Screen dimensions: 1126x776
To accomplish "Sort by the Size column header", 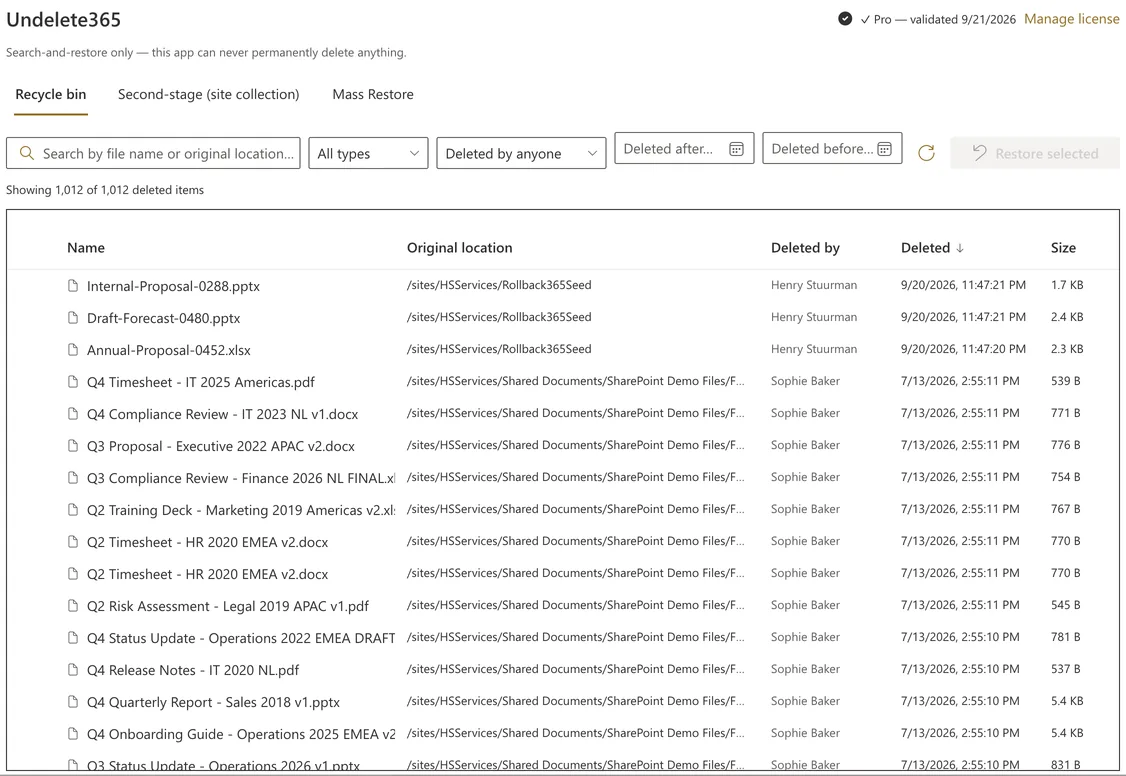I will 1063,248.
